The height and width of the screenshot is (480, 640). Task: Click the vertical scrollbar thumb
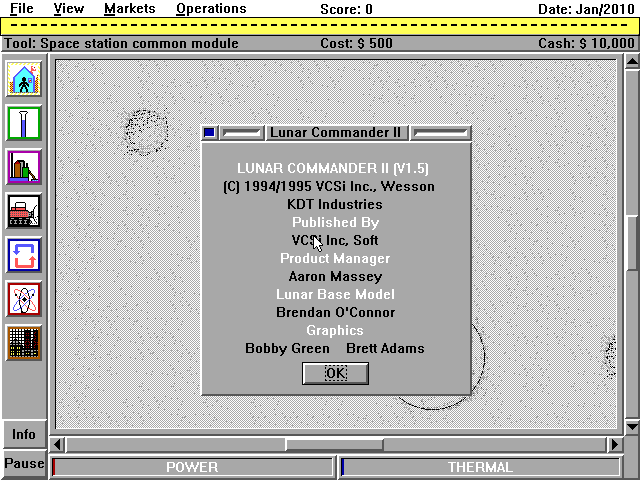pos(632,243)
